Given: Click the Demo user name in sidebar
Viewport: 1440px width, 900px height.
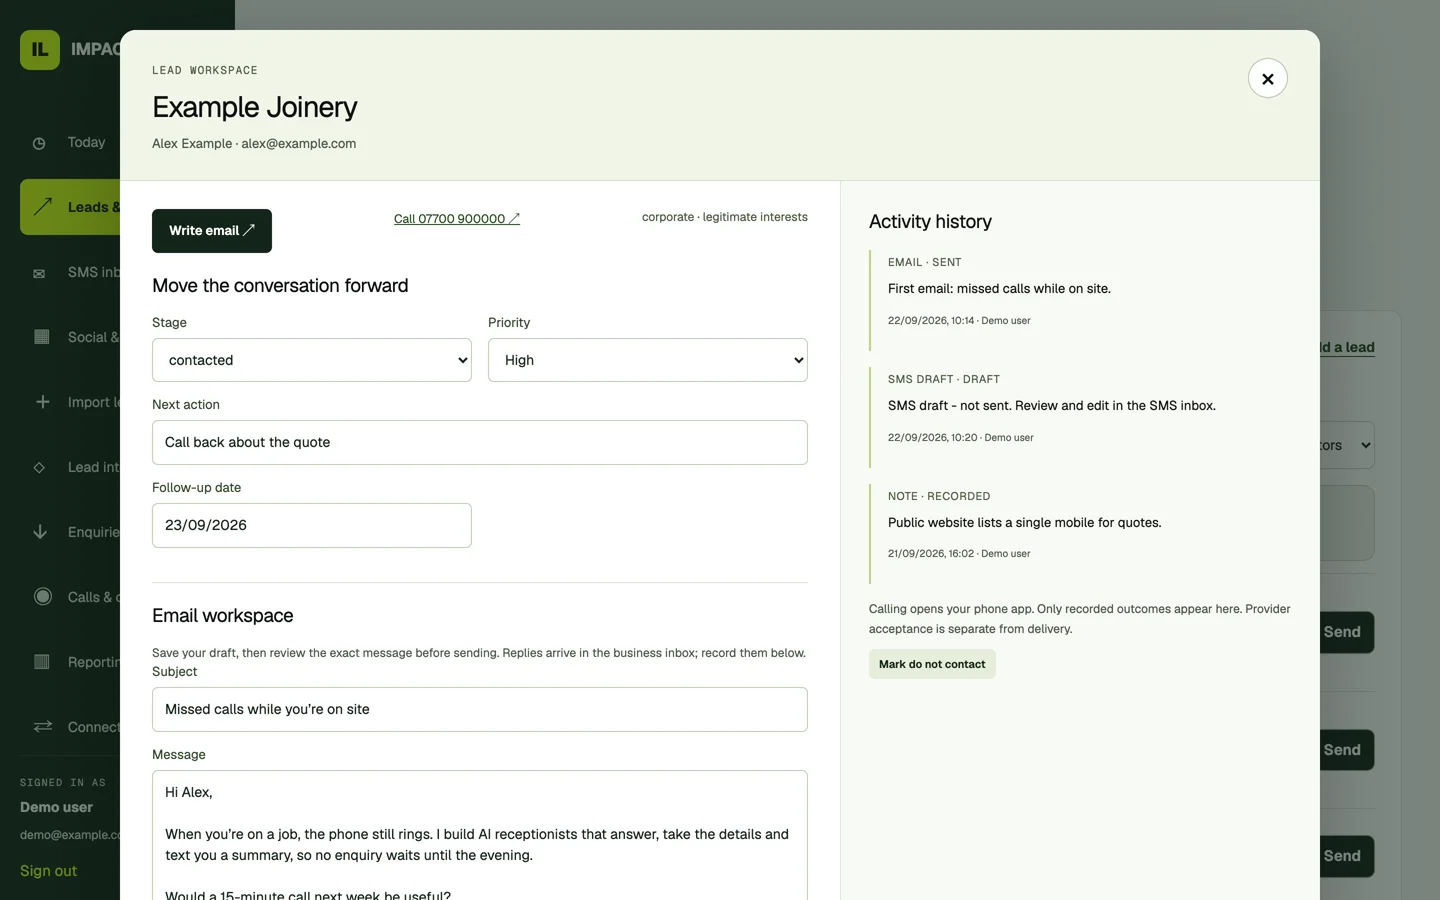Looking at the screenshot, I should click(56, 807).
